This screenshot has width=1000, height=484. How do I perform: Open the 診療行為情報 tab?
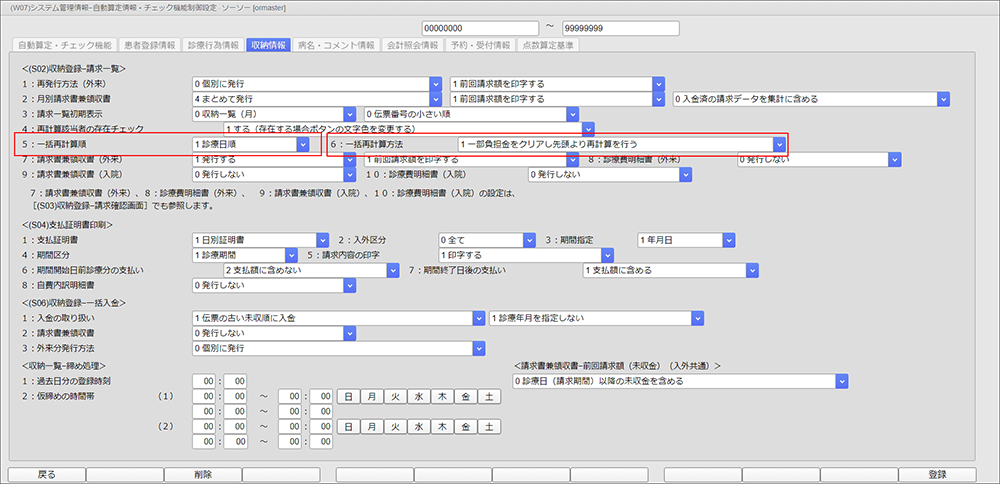pos(212,45)
